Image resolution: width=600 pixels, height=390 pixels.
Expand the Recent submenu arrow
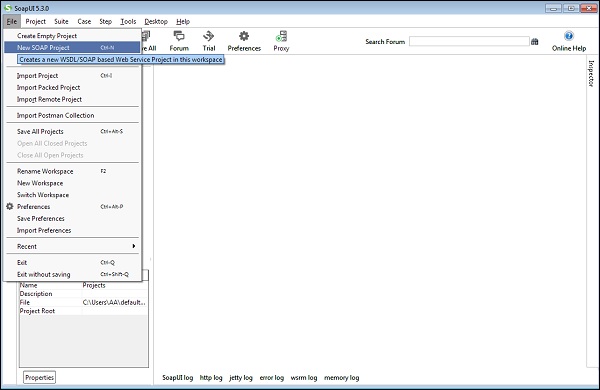point(134,246)
